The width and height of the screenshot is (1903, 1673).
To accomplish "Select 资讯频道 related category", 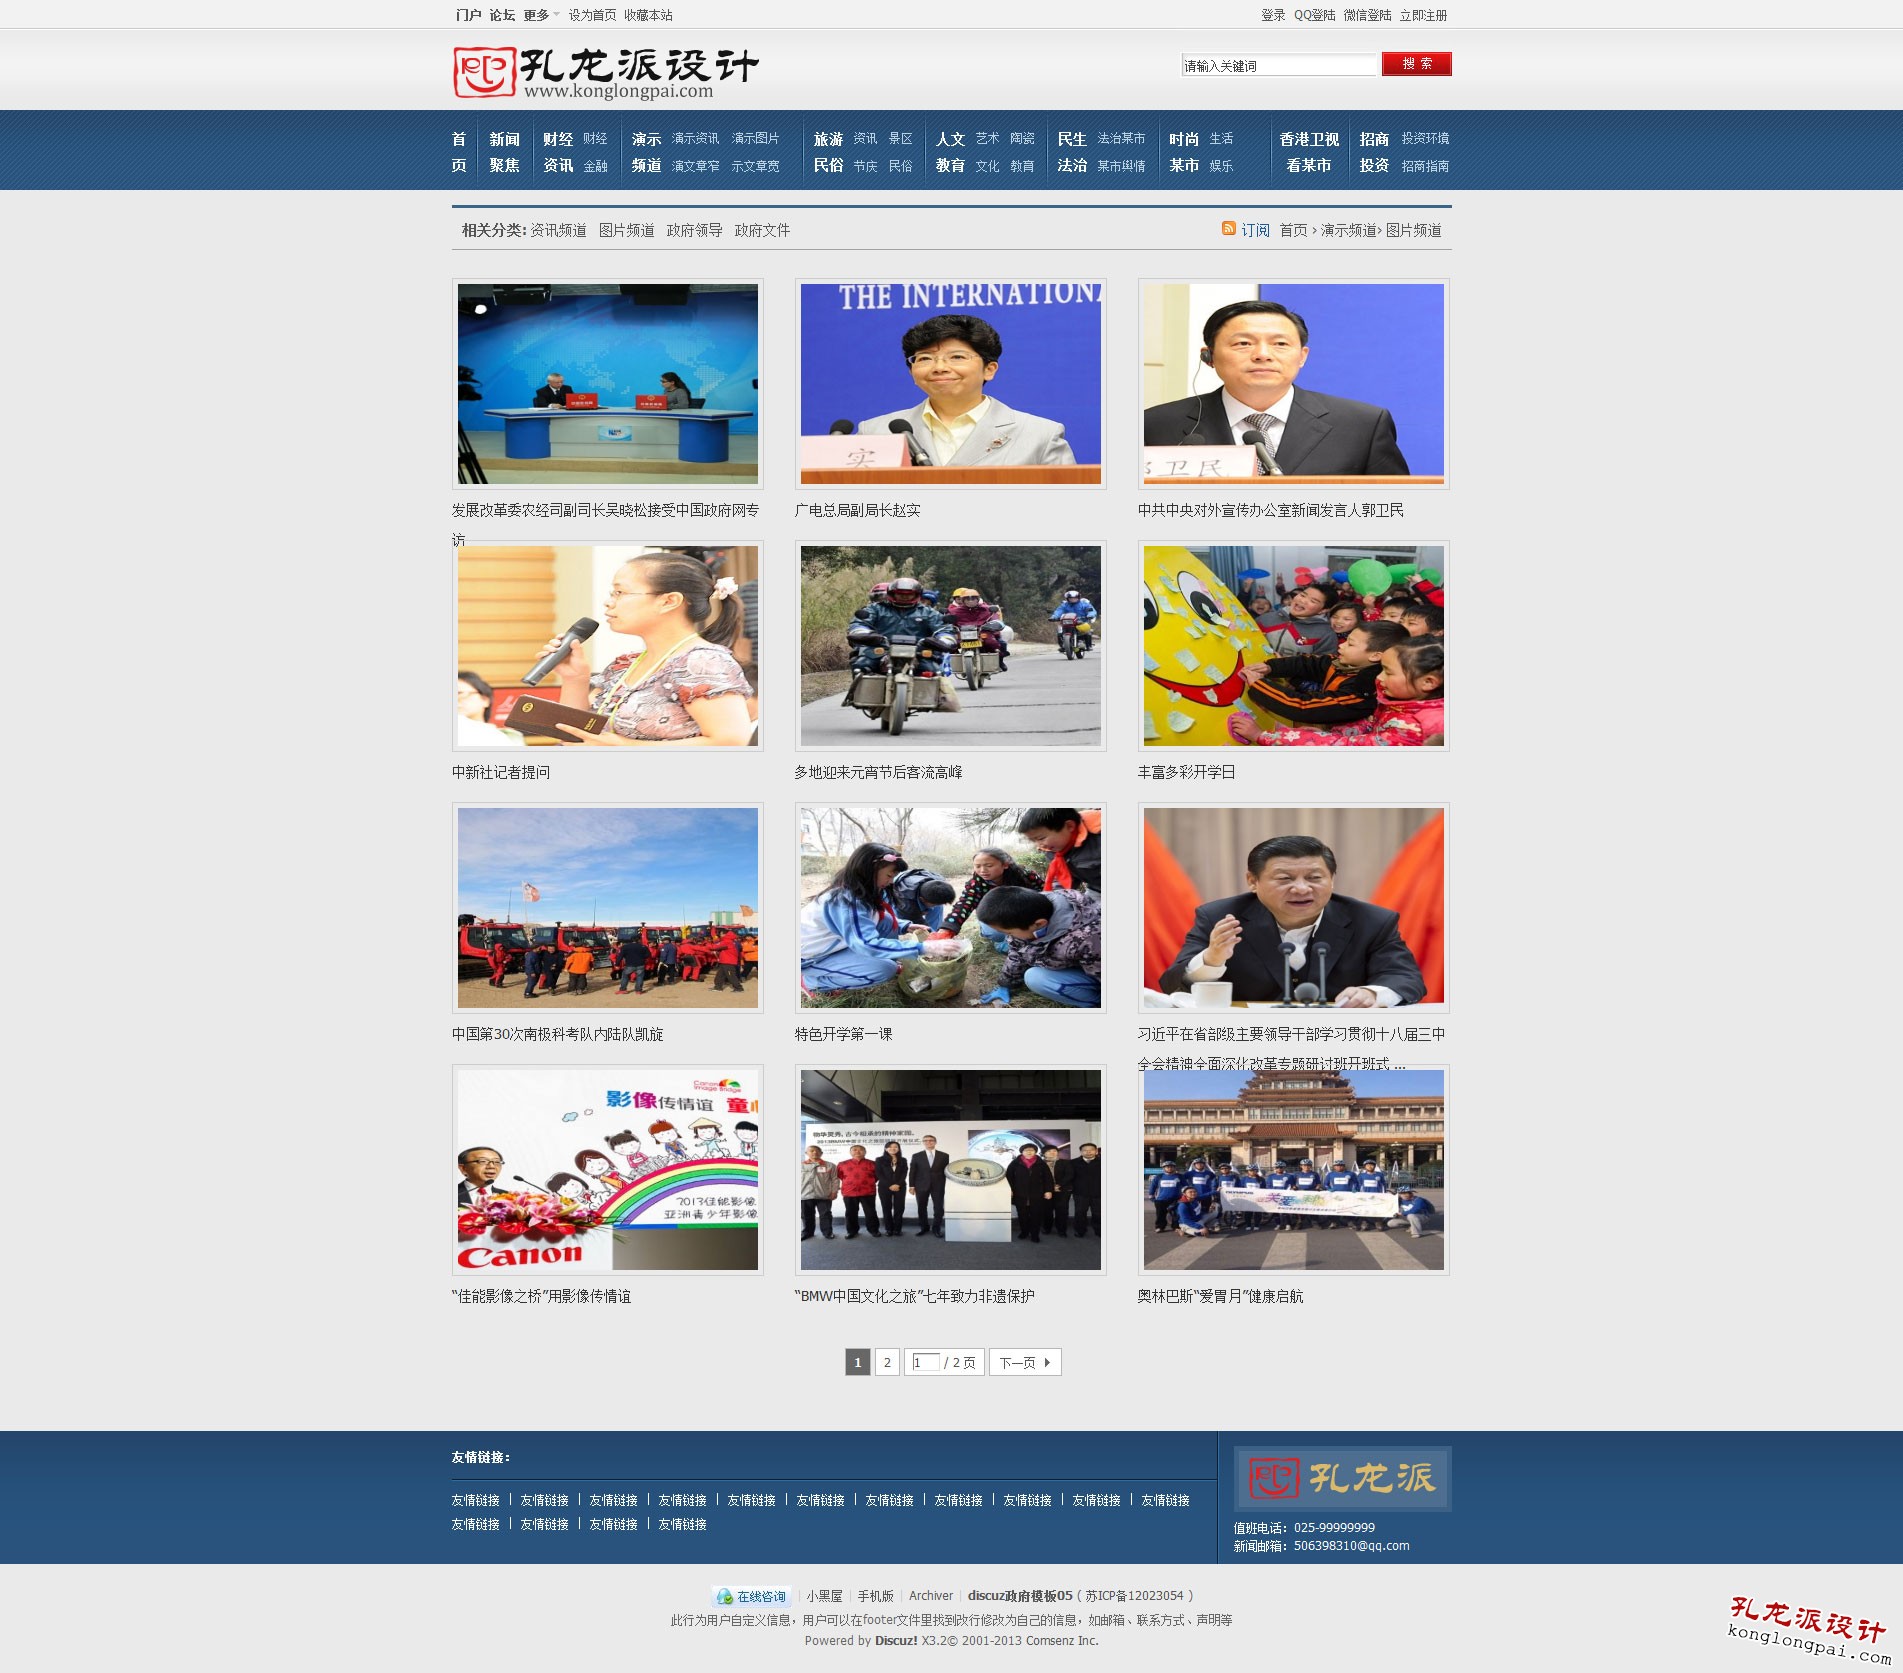I will click(558, 230).
